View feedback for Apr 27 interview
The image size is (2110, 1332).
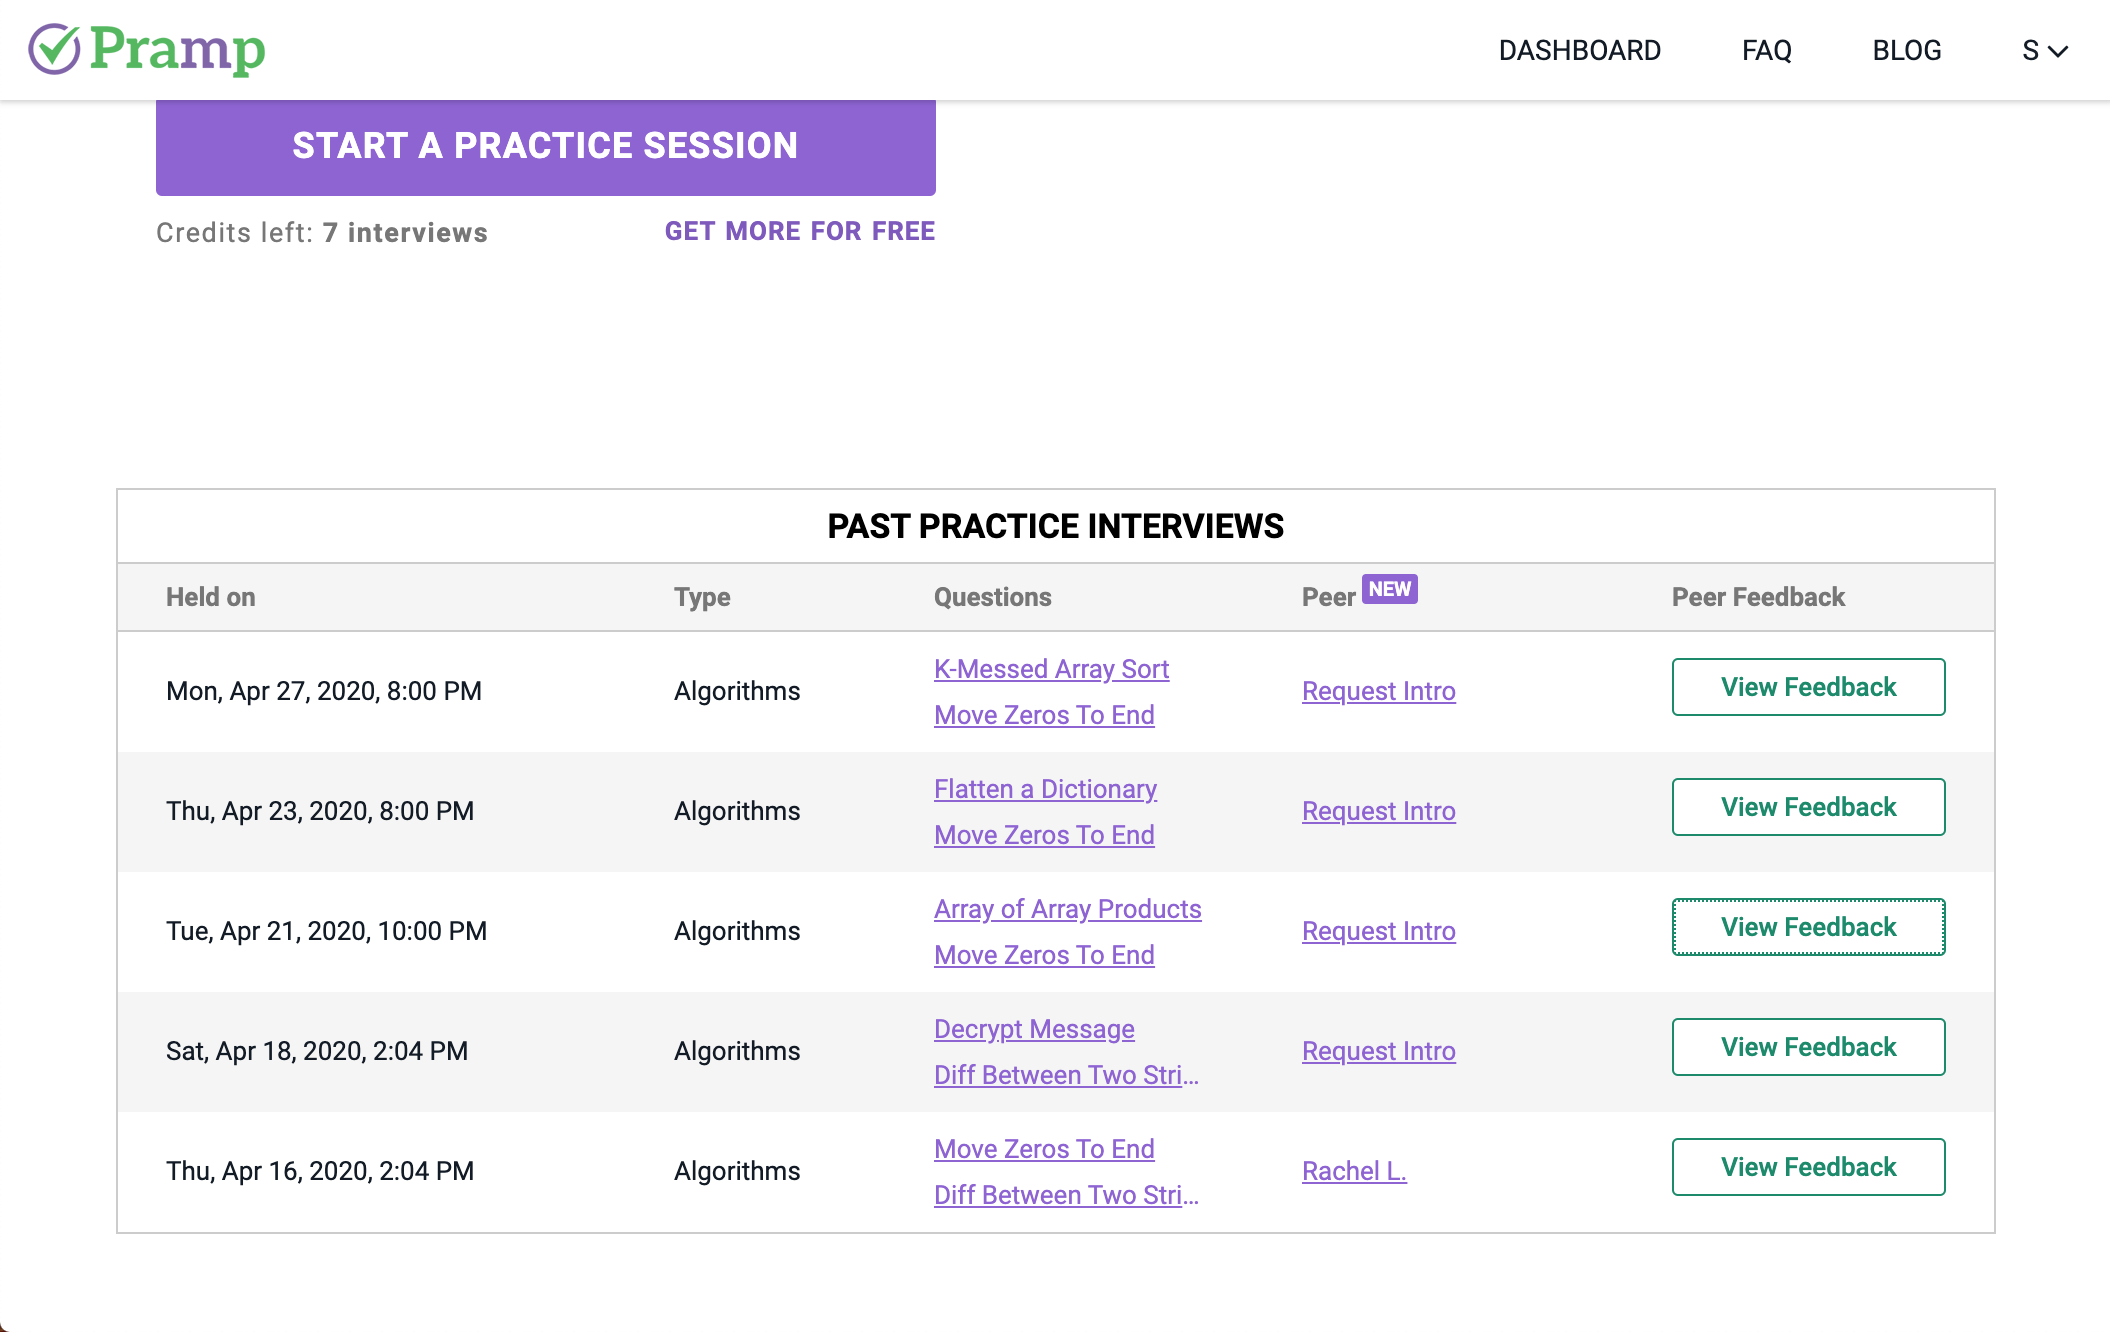tap(1808, 687)
